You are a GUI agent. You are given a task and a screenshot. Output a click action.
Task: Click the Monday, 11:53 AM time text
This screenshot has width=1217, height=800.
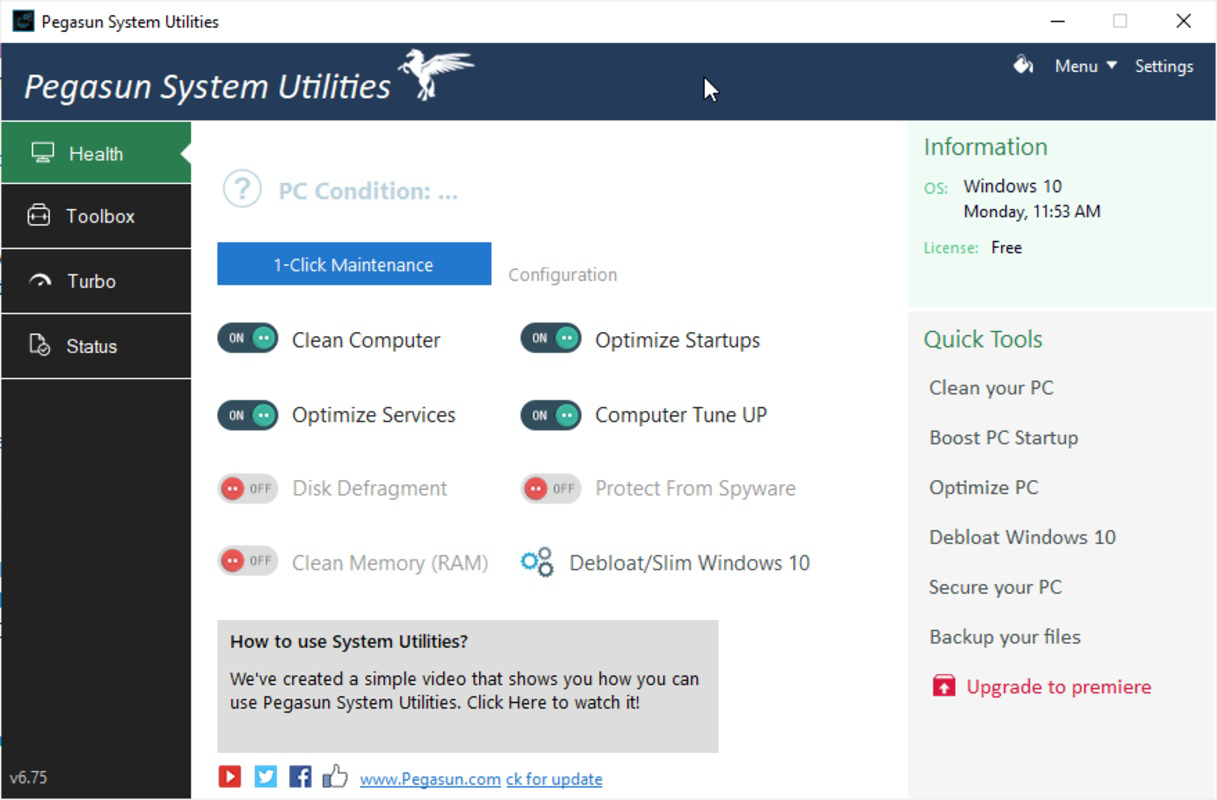pos(1031,212)
